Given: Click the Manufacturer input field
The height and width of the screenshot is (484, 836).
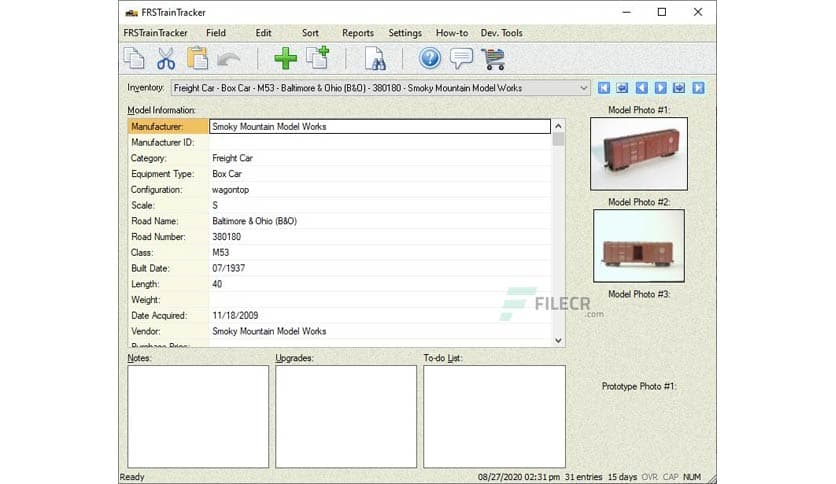Looking at the screenshot, I should pos(380,126).
